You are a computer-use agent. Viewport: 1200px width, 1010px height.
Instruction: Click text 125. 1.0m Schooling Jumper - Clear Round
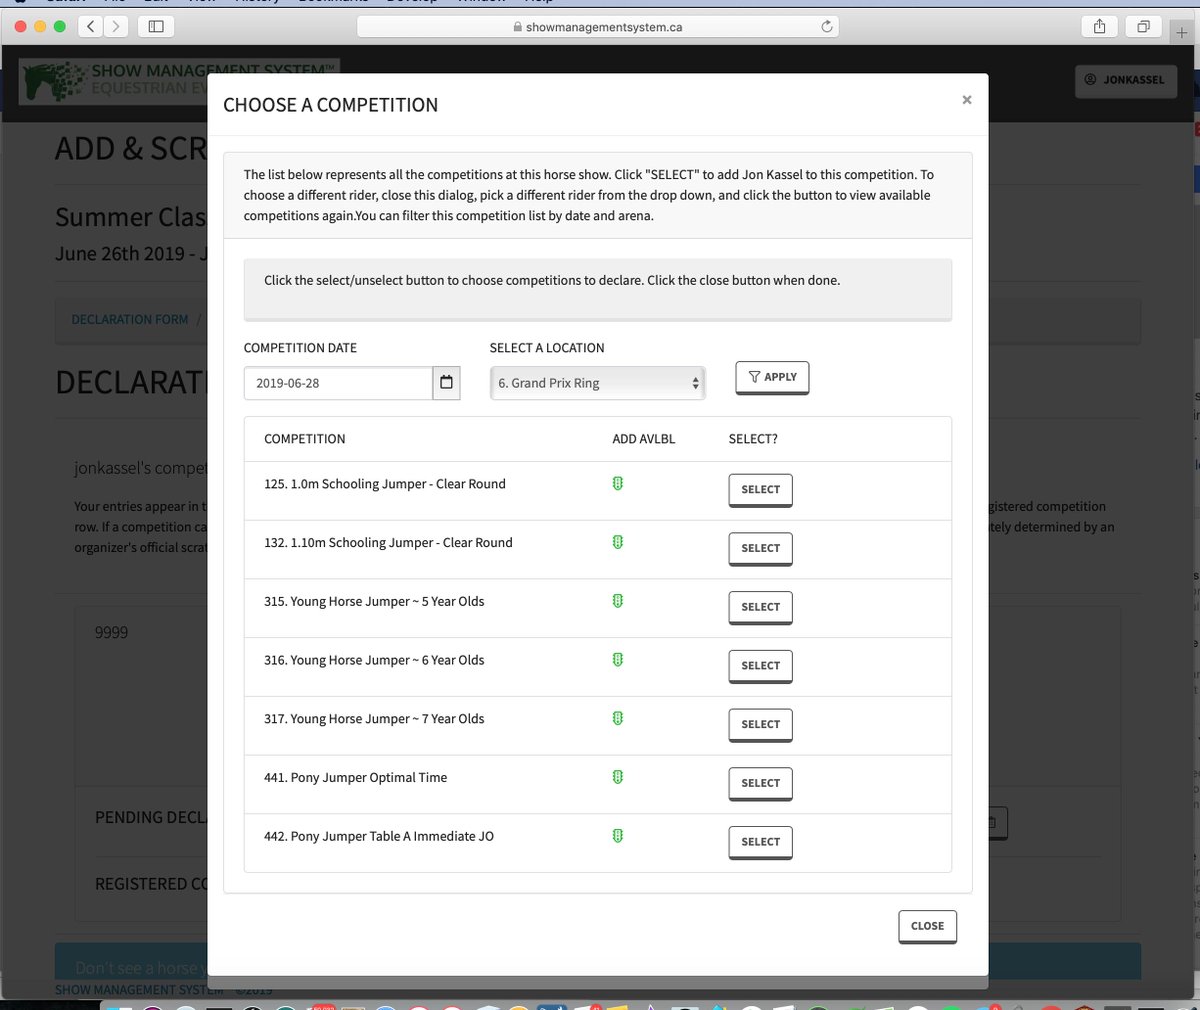pos(385,484)
